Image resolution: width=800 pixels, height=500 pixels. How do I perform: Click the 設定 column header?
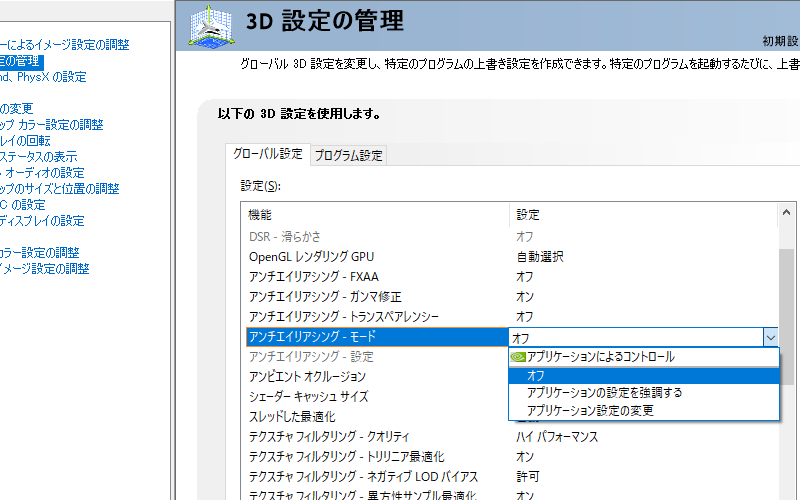644,215
